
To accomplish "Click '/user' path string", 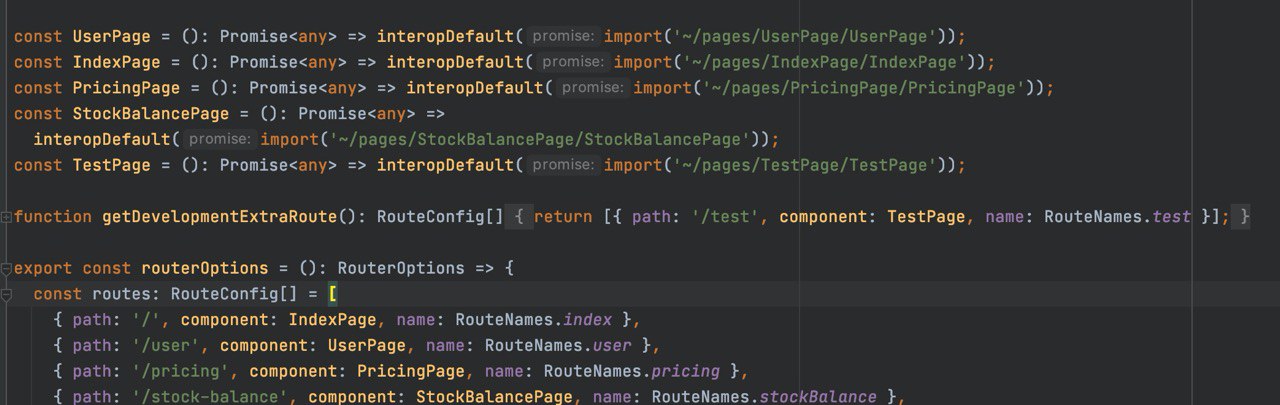I will pyautogui.click(x=165, y=346).
